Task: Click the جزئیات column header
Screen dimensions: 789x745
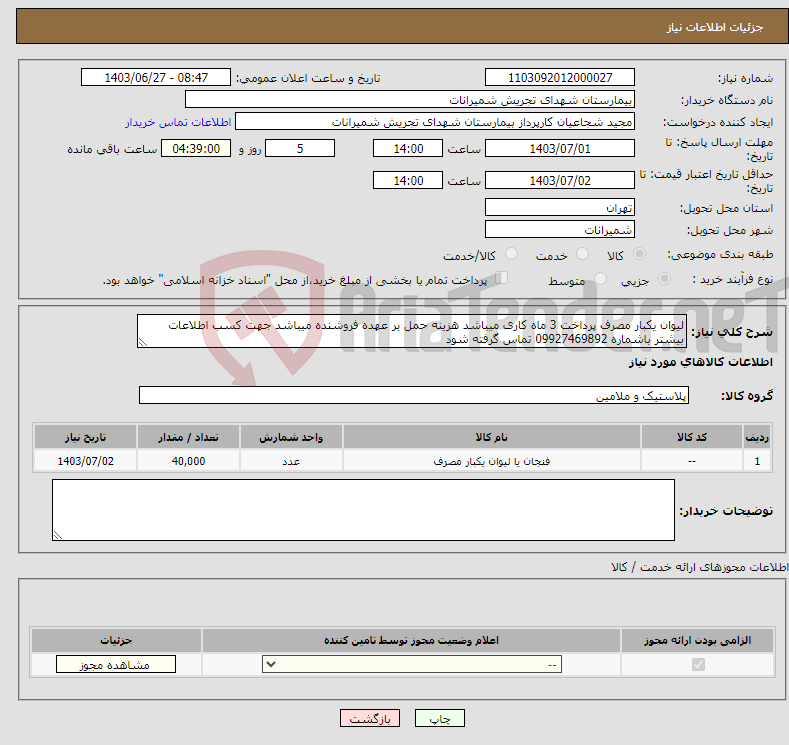Action: point(116,640)
